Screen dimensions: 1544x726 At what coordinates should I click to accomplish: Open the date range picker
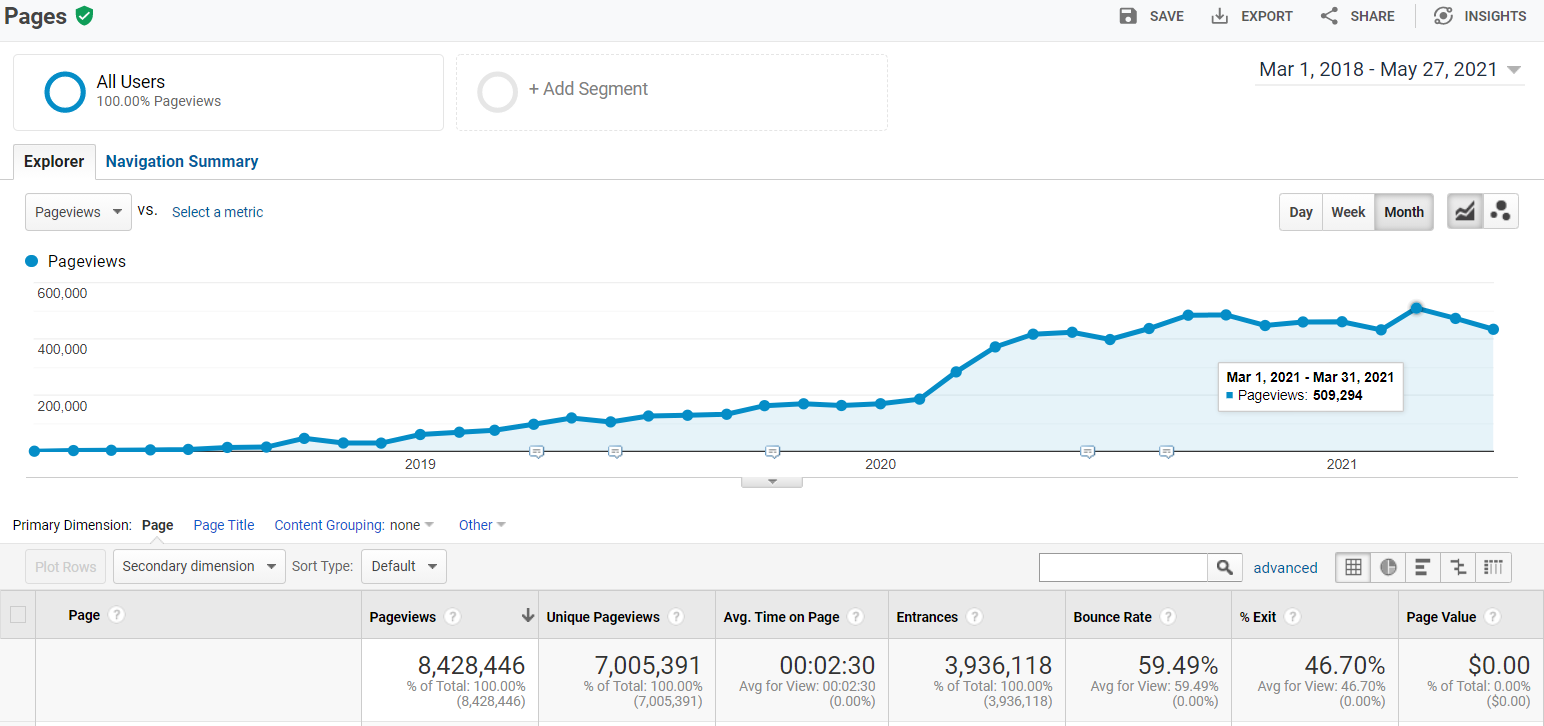(1389, 69)
